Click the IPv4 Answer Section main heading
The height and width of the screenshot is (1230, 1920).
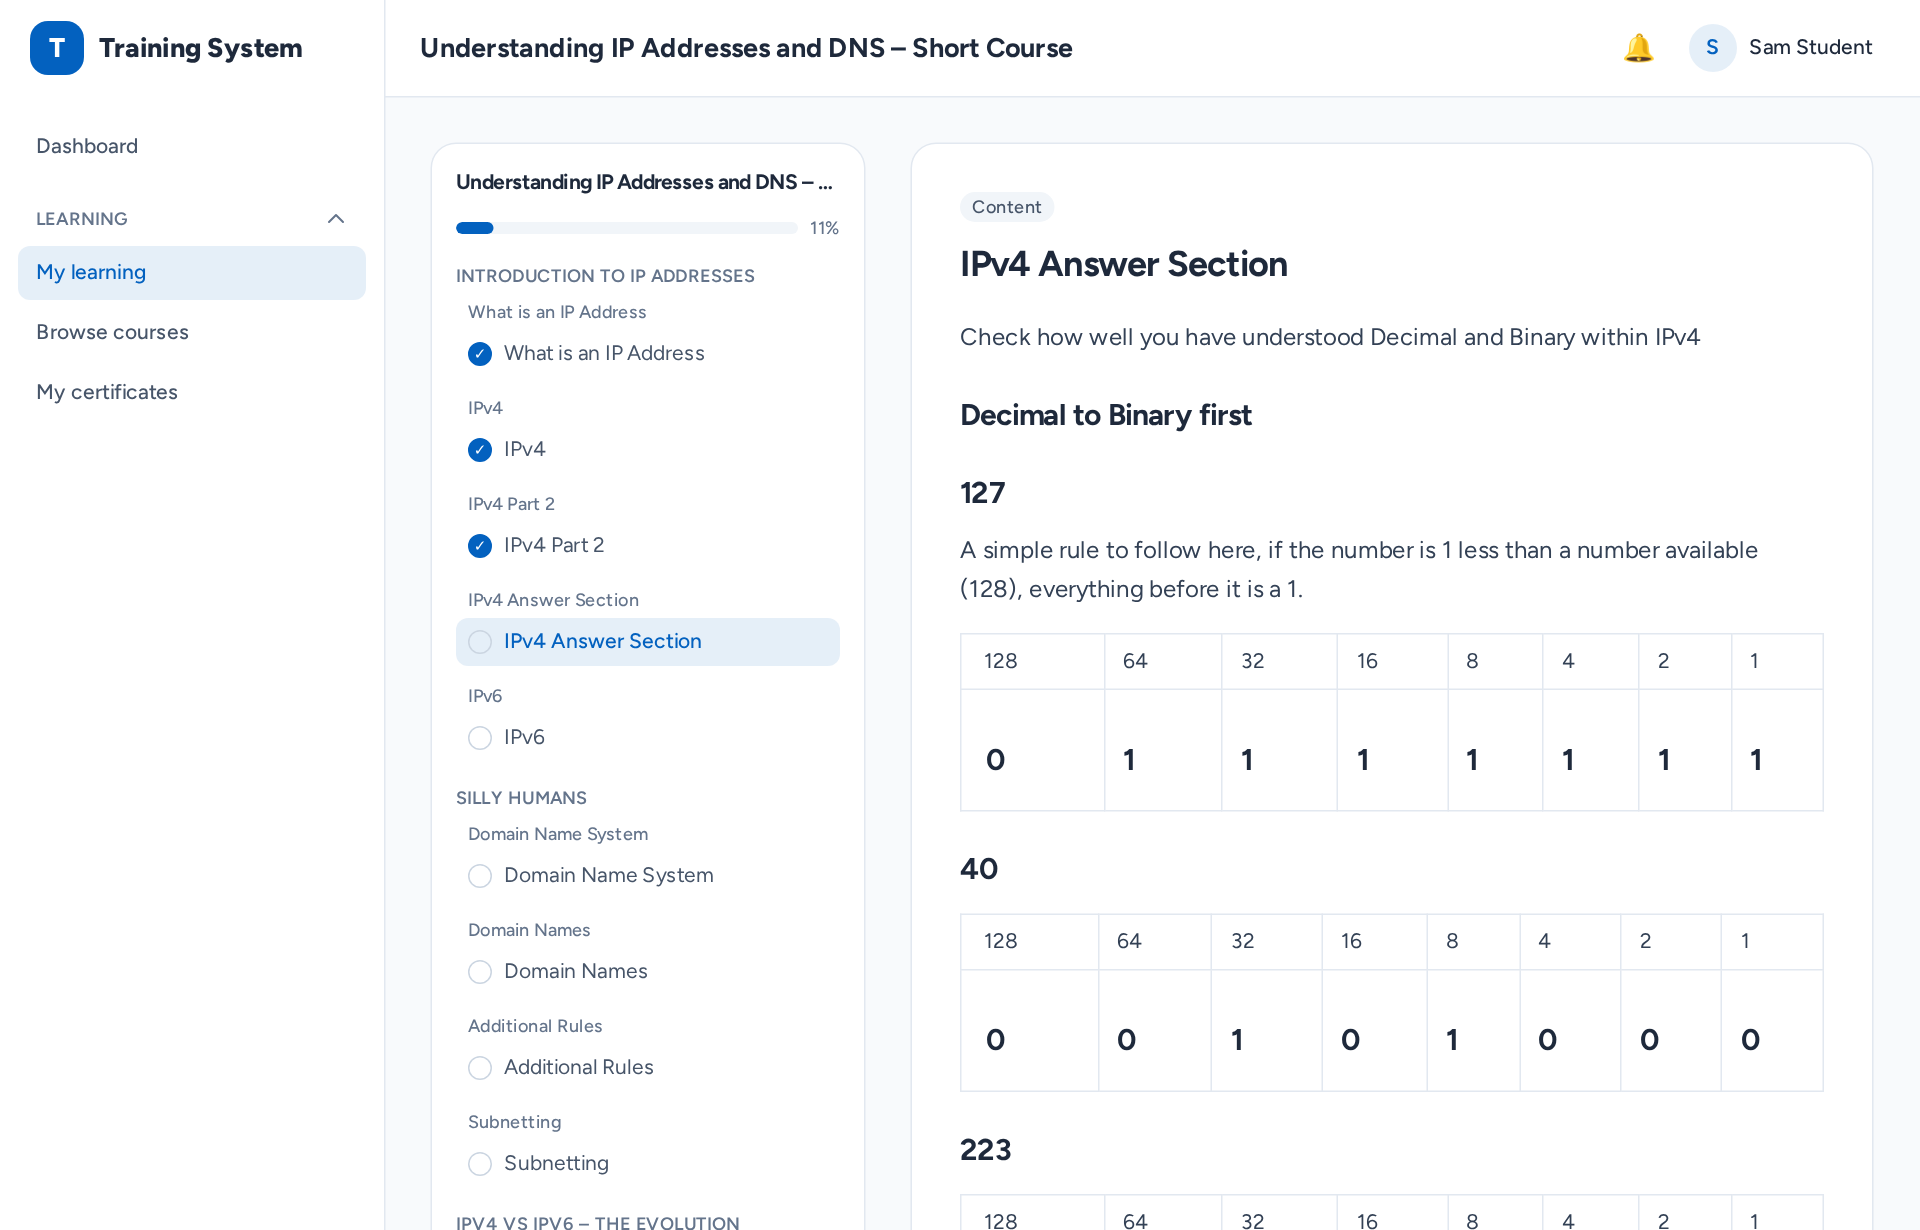point(1124,264)
